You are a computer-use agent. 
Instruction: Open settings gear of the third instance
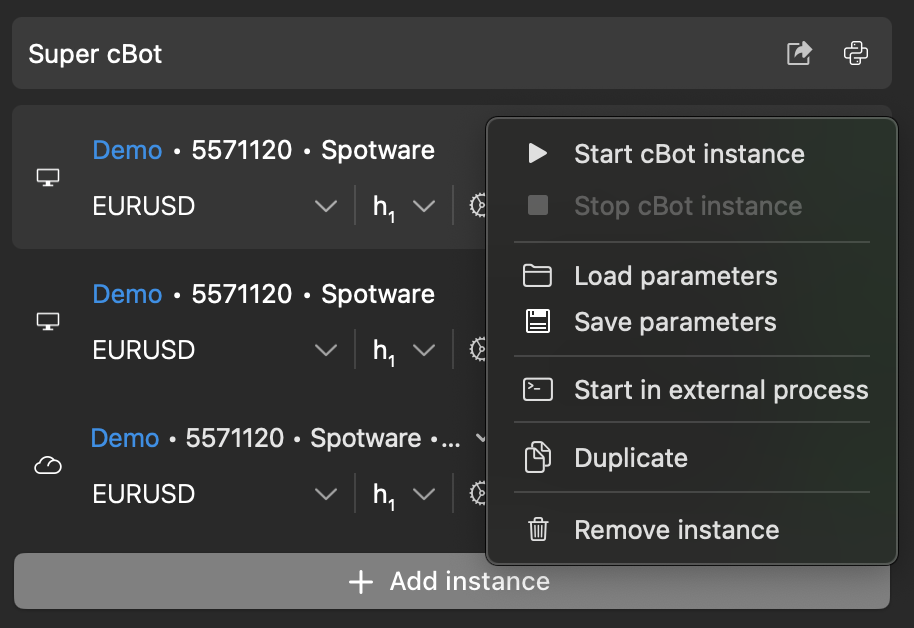[x=478, y=494]
